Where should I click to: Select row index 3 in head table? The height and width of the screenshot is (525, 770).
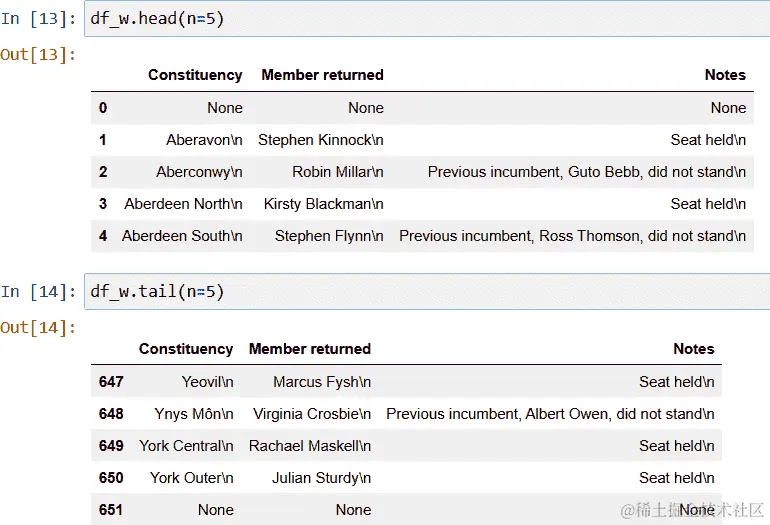[103, 204]
